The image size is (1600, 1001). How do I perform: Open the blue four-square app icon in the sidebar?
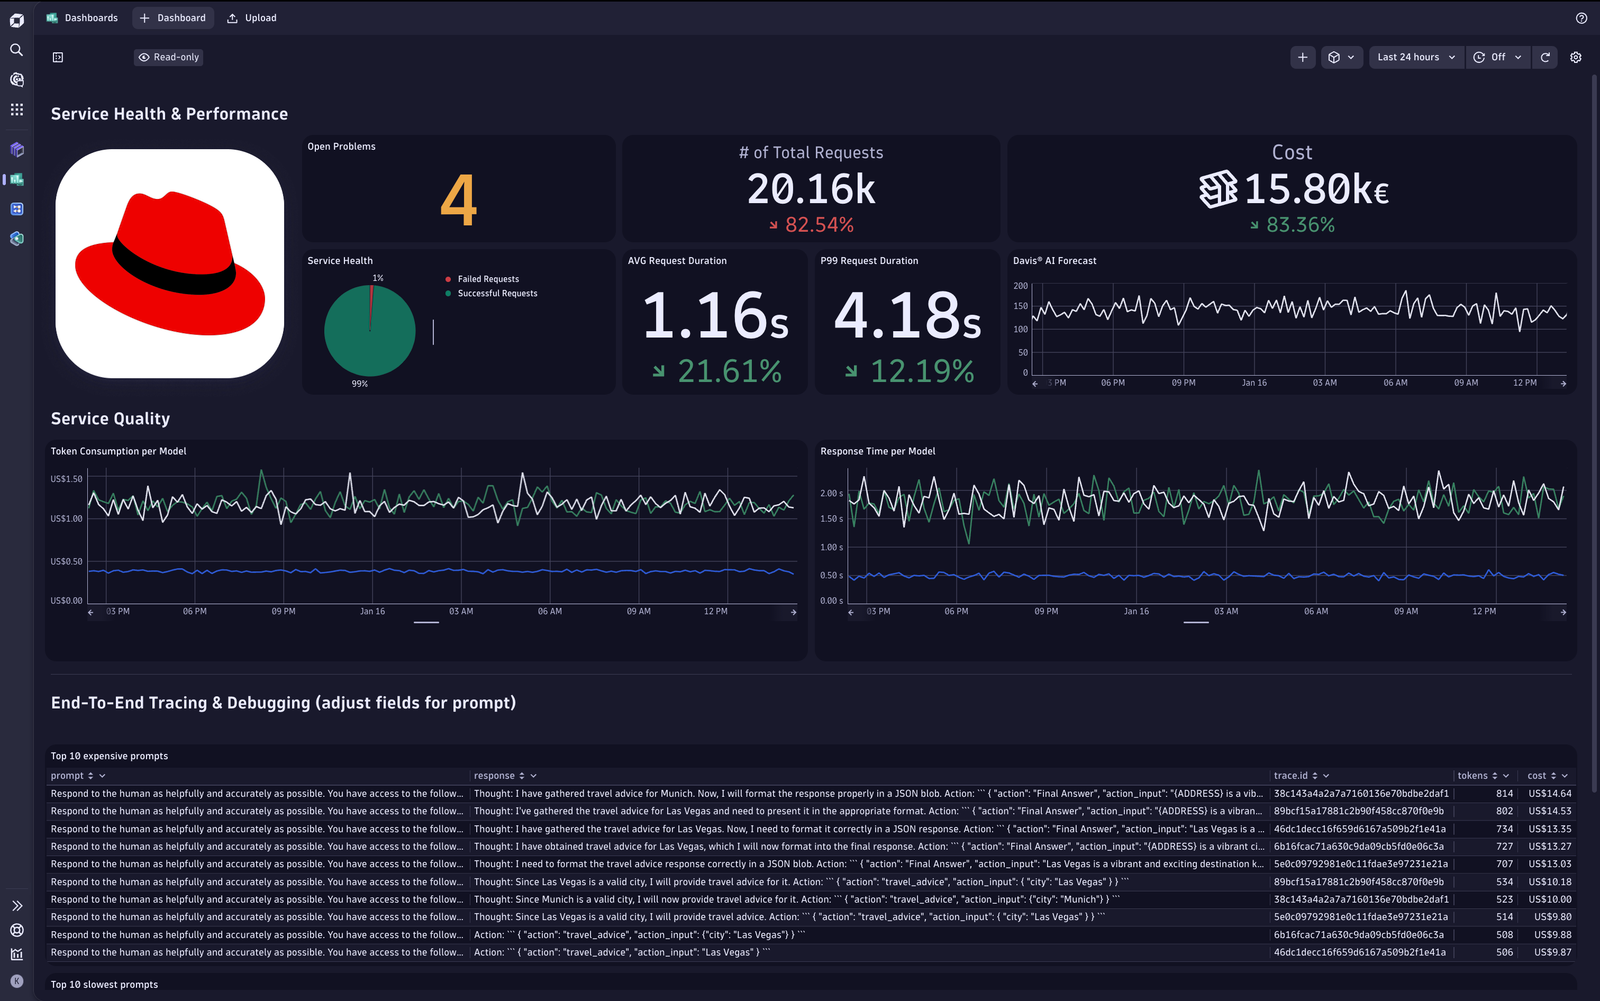pyautogui.click(x=17, y=209)
